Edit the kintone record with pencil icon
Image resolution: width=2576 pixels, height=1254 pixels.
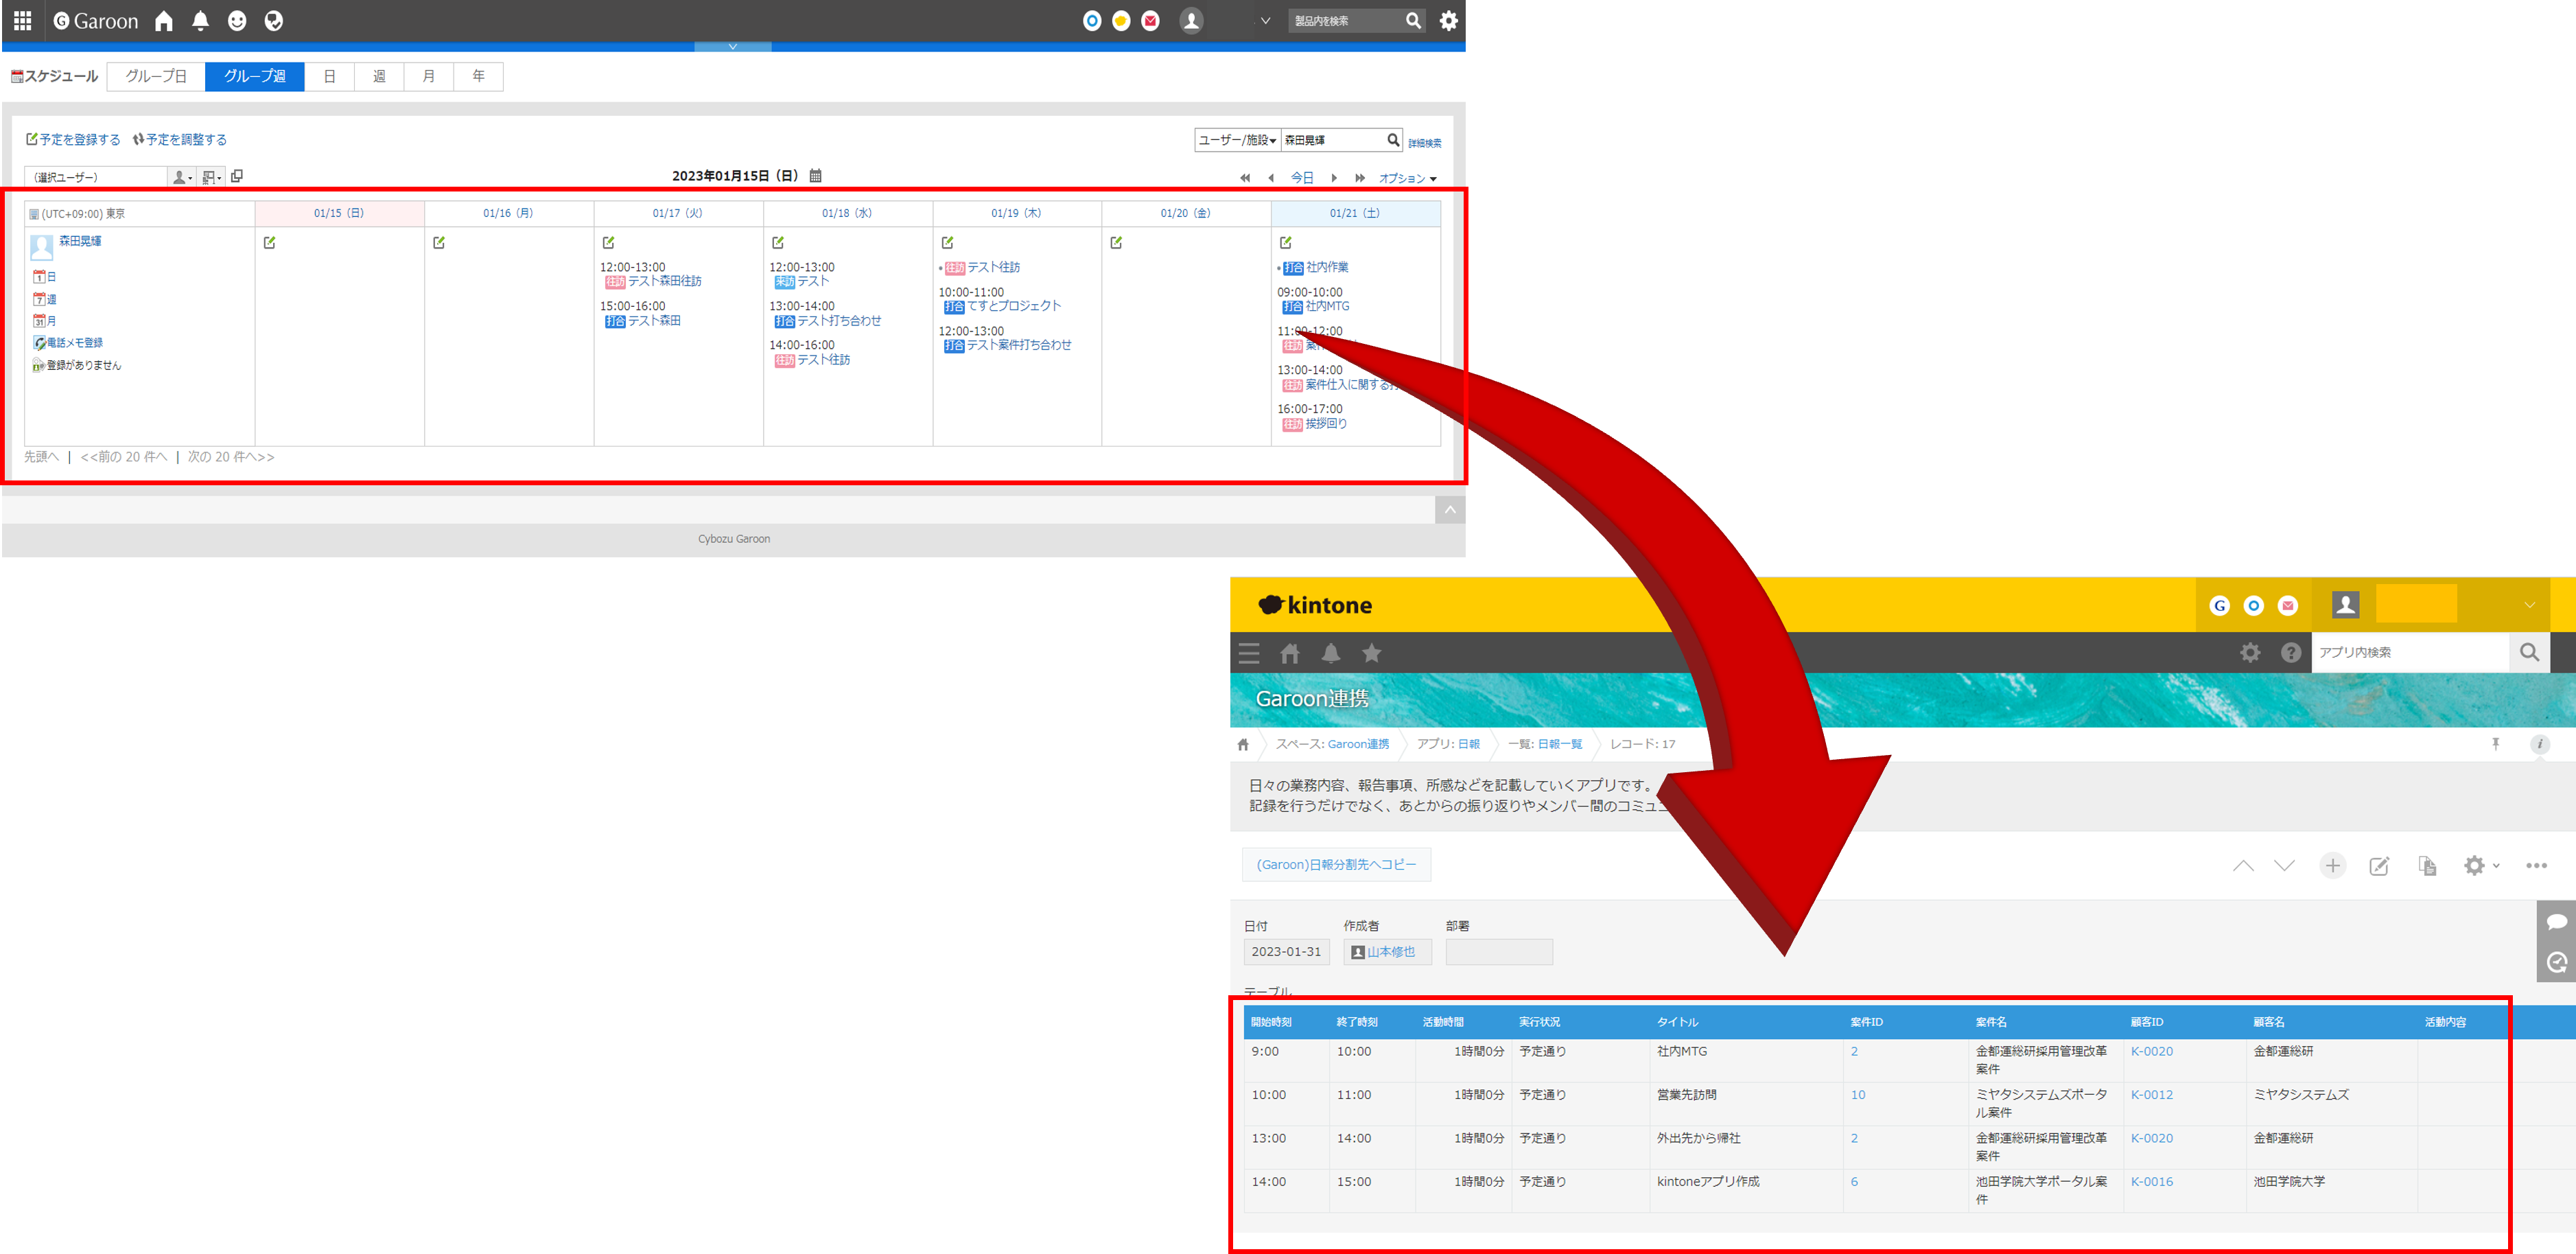click(2379, 866)
